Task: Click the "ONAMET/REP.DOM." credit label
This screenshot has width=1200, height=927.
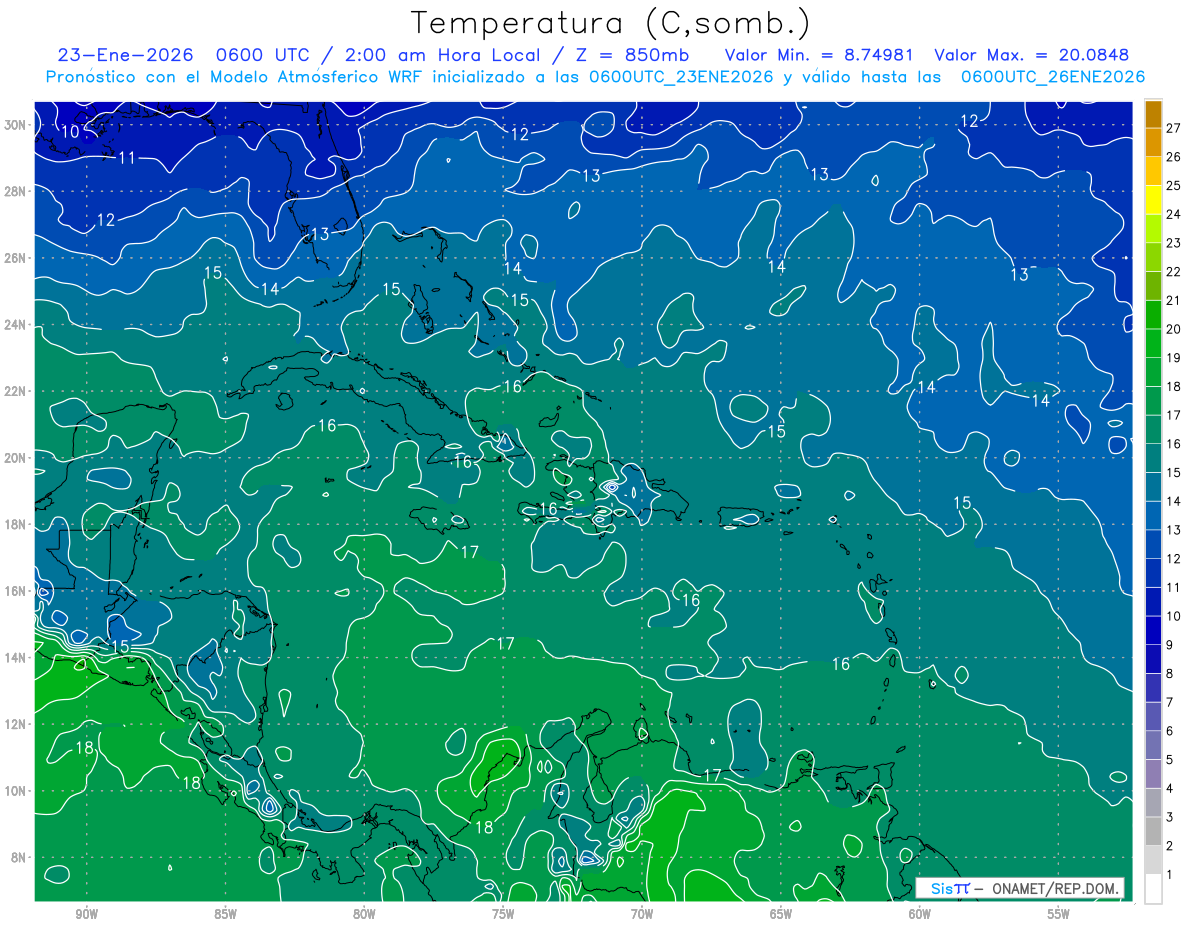Action: (x=1056, y=889)
